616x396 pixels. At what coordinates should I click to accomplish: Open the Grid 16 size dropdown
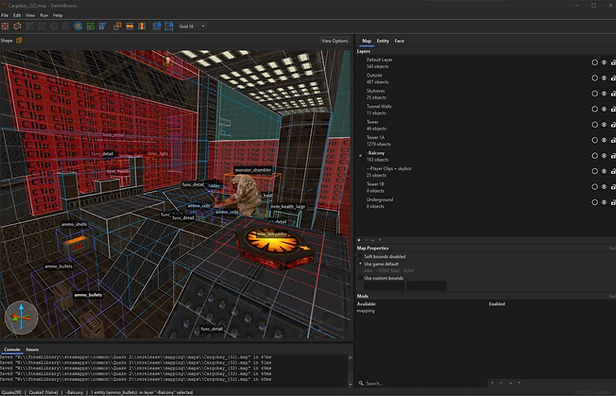click(x=192, y=26)
